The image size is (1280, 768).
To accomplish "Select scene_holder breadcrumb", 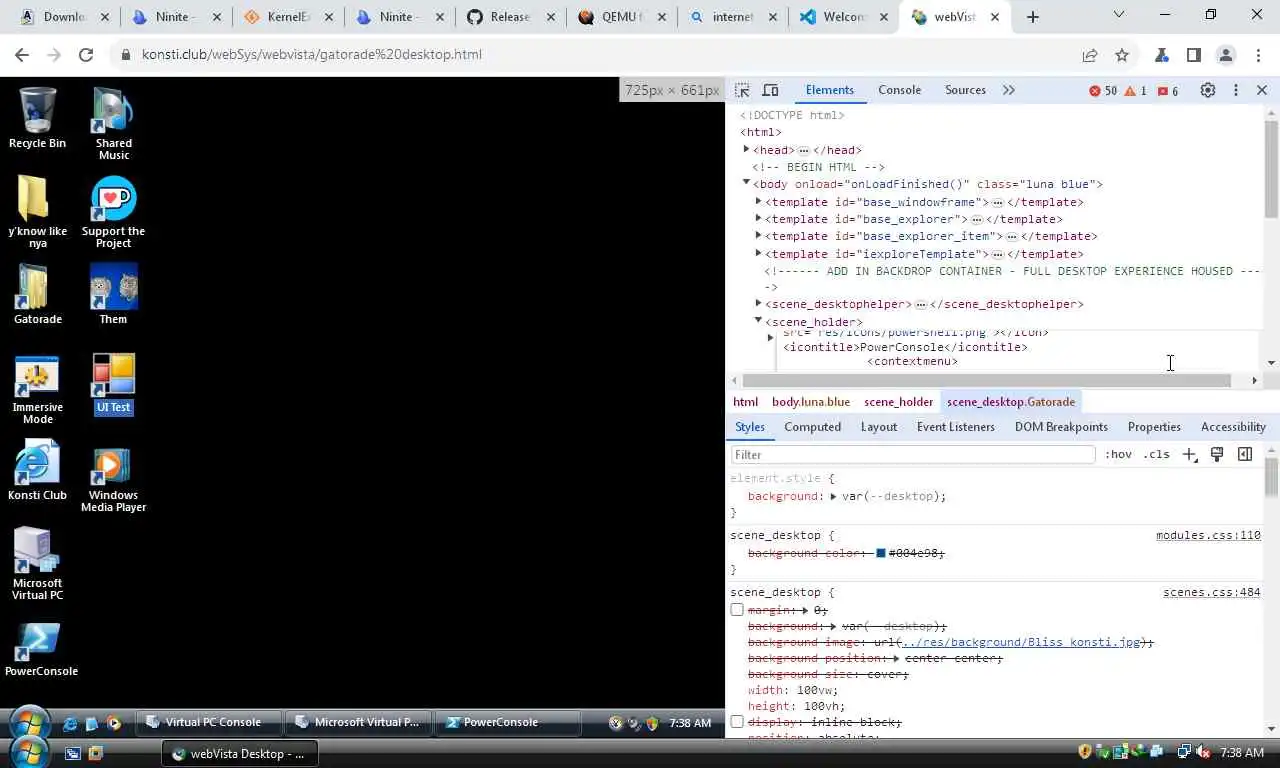I will pos(898,402).
